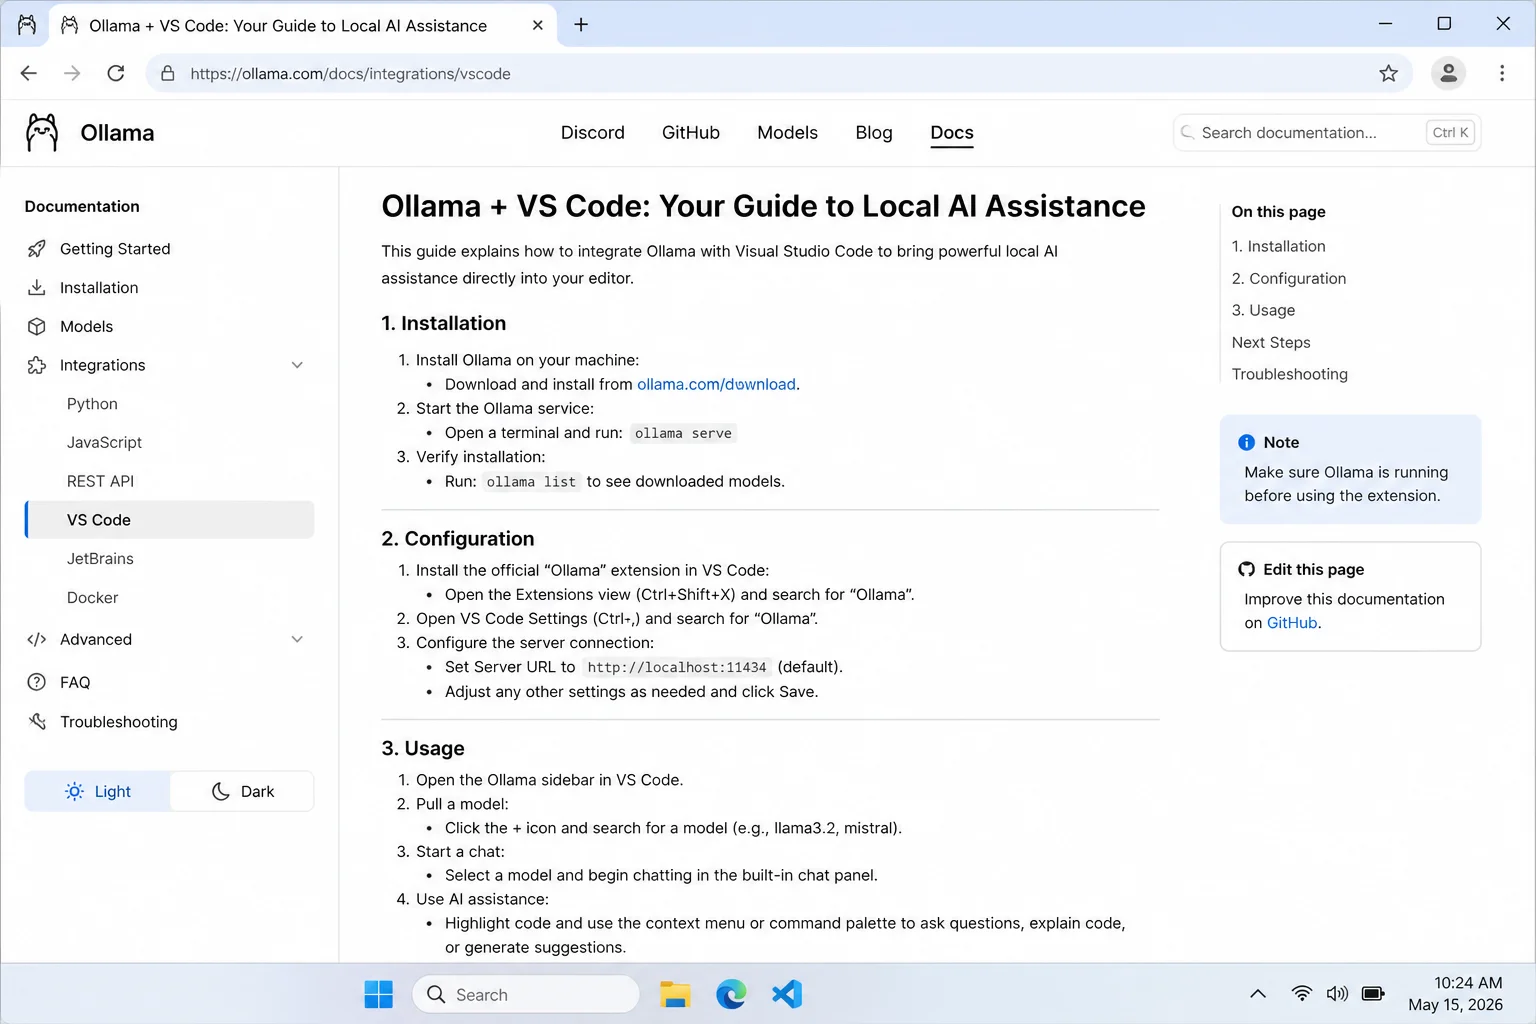
Task: Open the browser profile avatar
Action: (1448, 73)
